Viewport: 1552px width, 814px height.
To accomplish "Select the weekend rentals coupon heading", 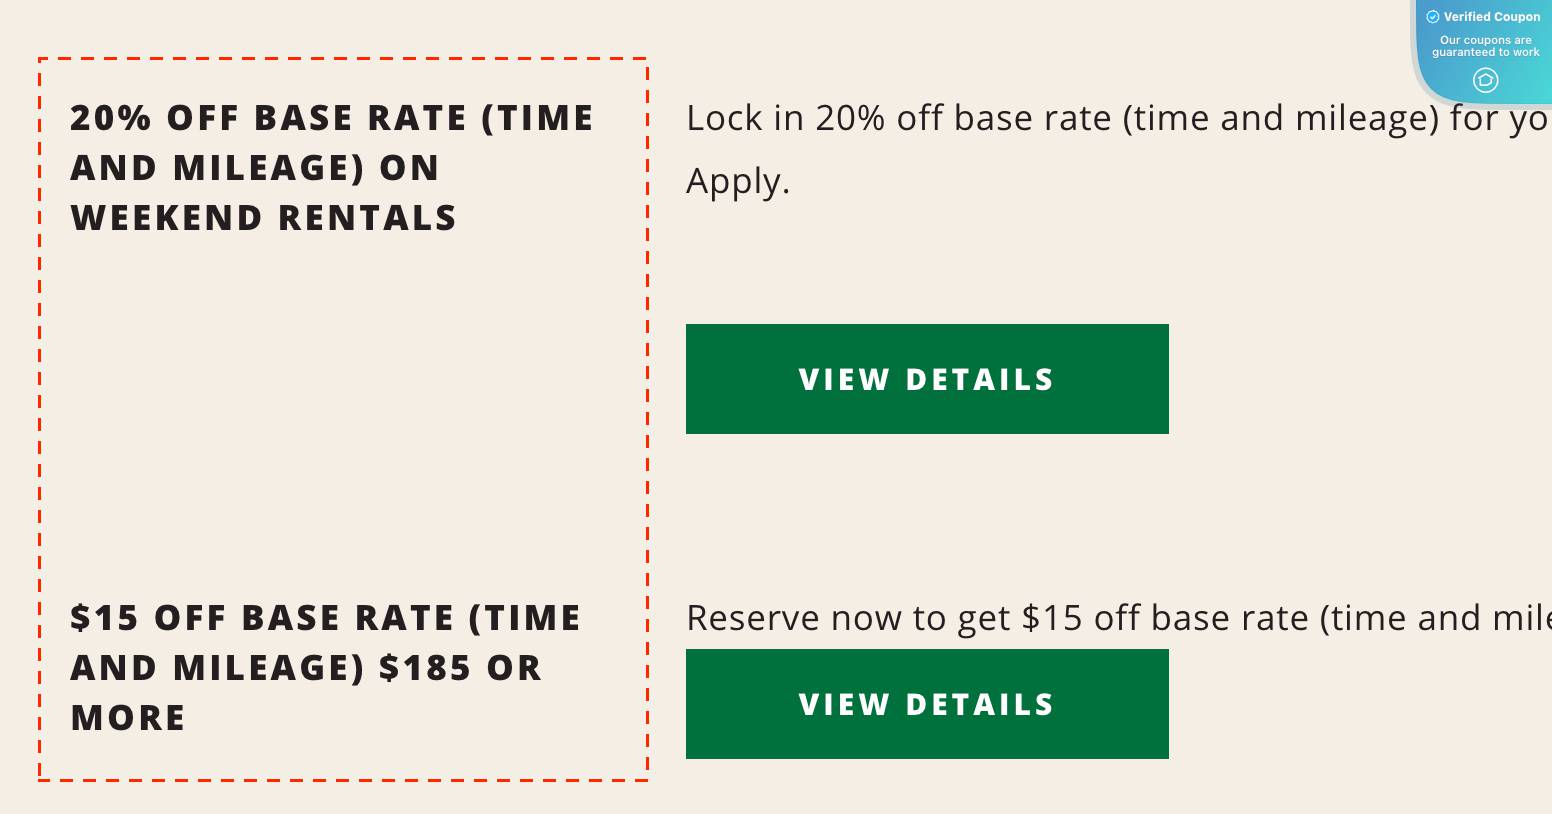I will point(330,167).
